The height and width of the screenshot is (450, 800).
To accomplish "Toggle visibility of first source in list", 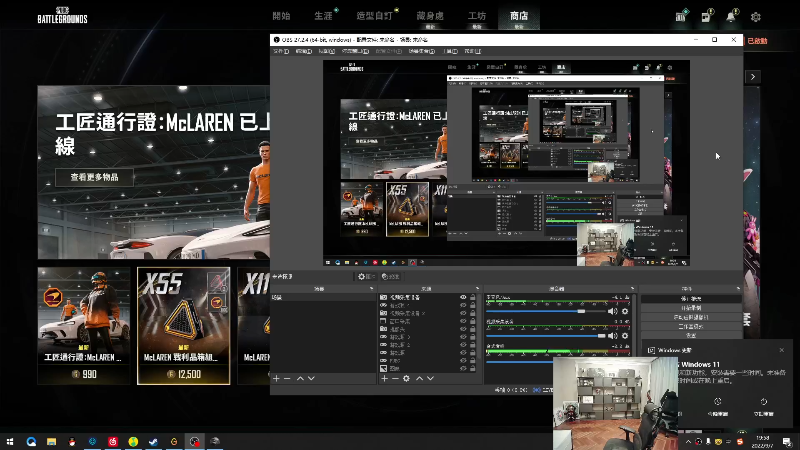I will point(463,297).
